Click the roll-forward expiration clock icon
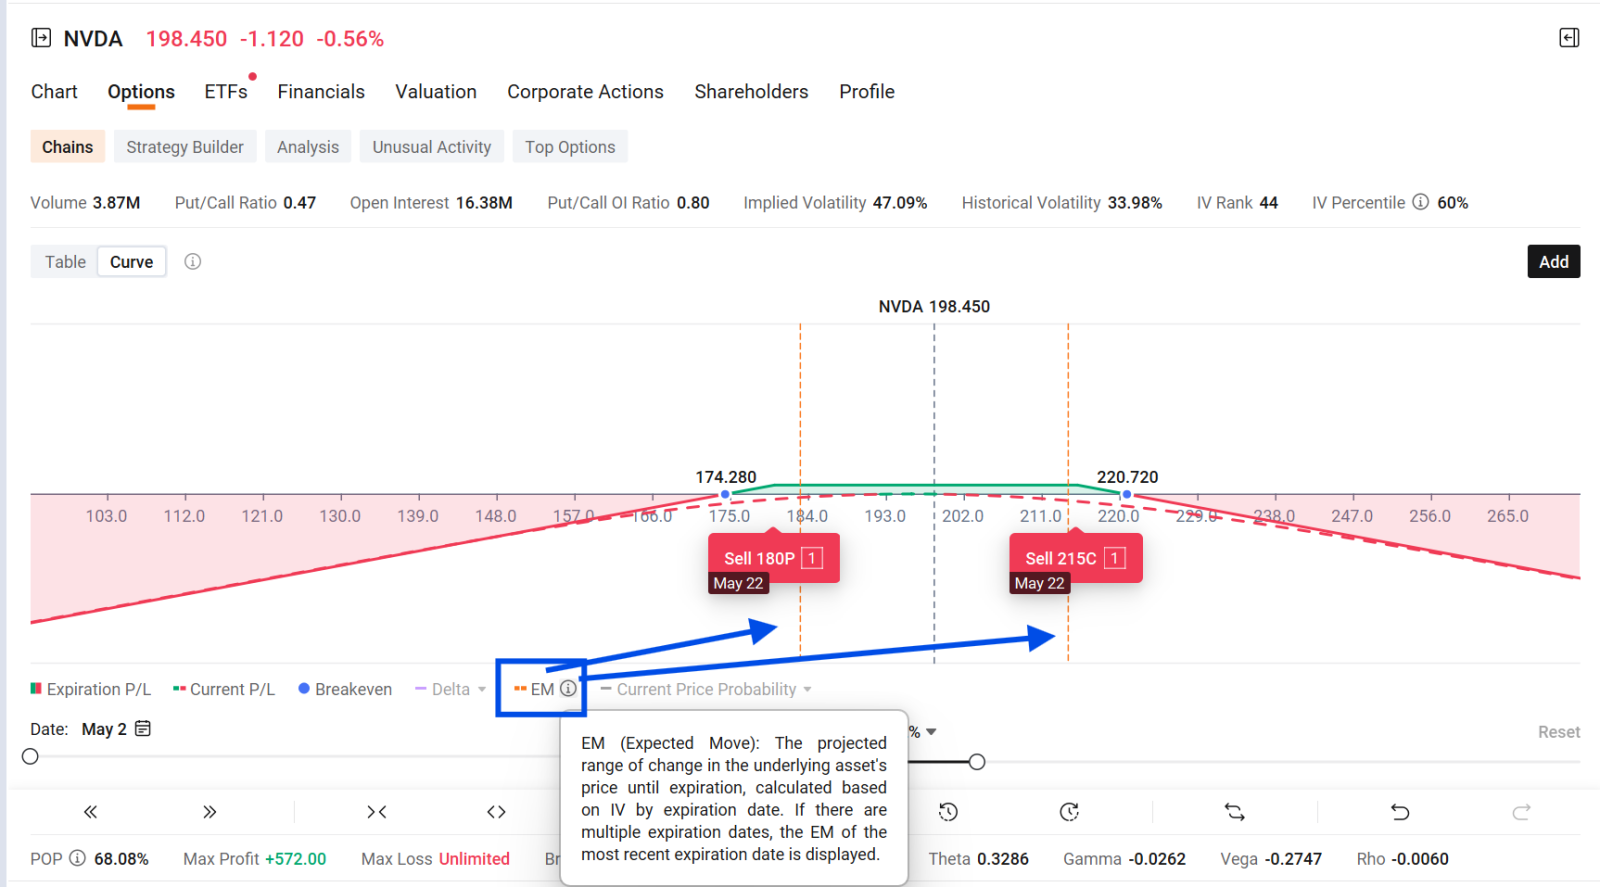 coord(1069,812)
